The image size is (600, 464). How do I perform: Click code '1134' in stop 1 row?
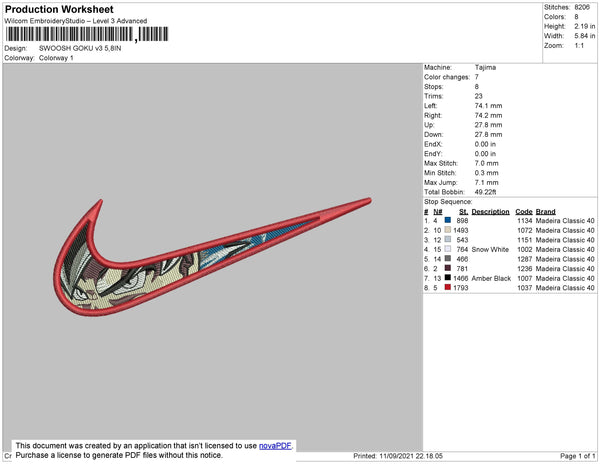pos(525,221)
